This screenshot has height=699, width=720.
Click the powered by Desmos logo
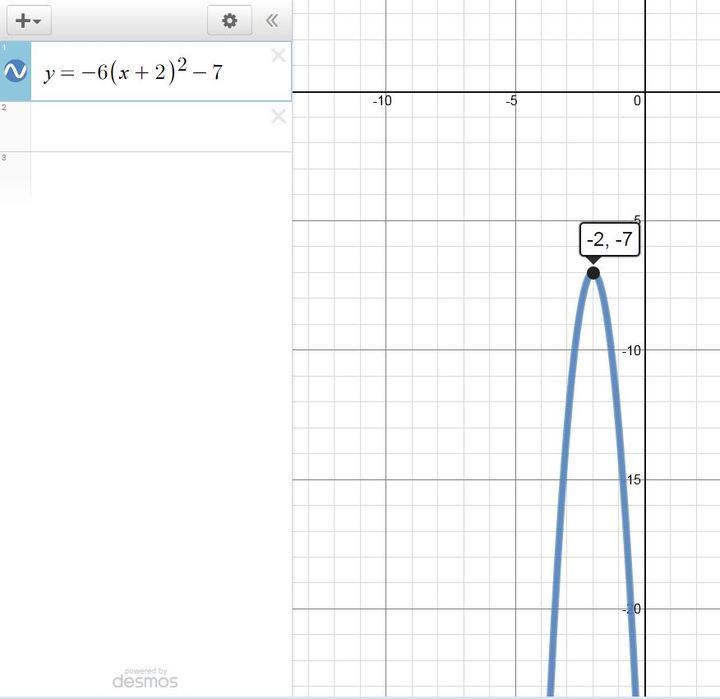146,679
